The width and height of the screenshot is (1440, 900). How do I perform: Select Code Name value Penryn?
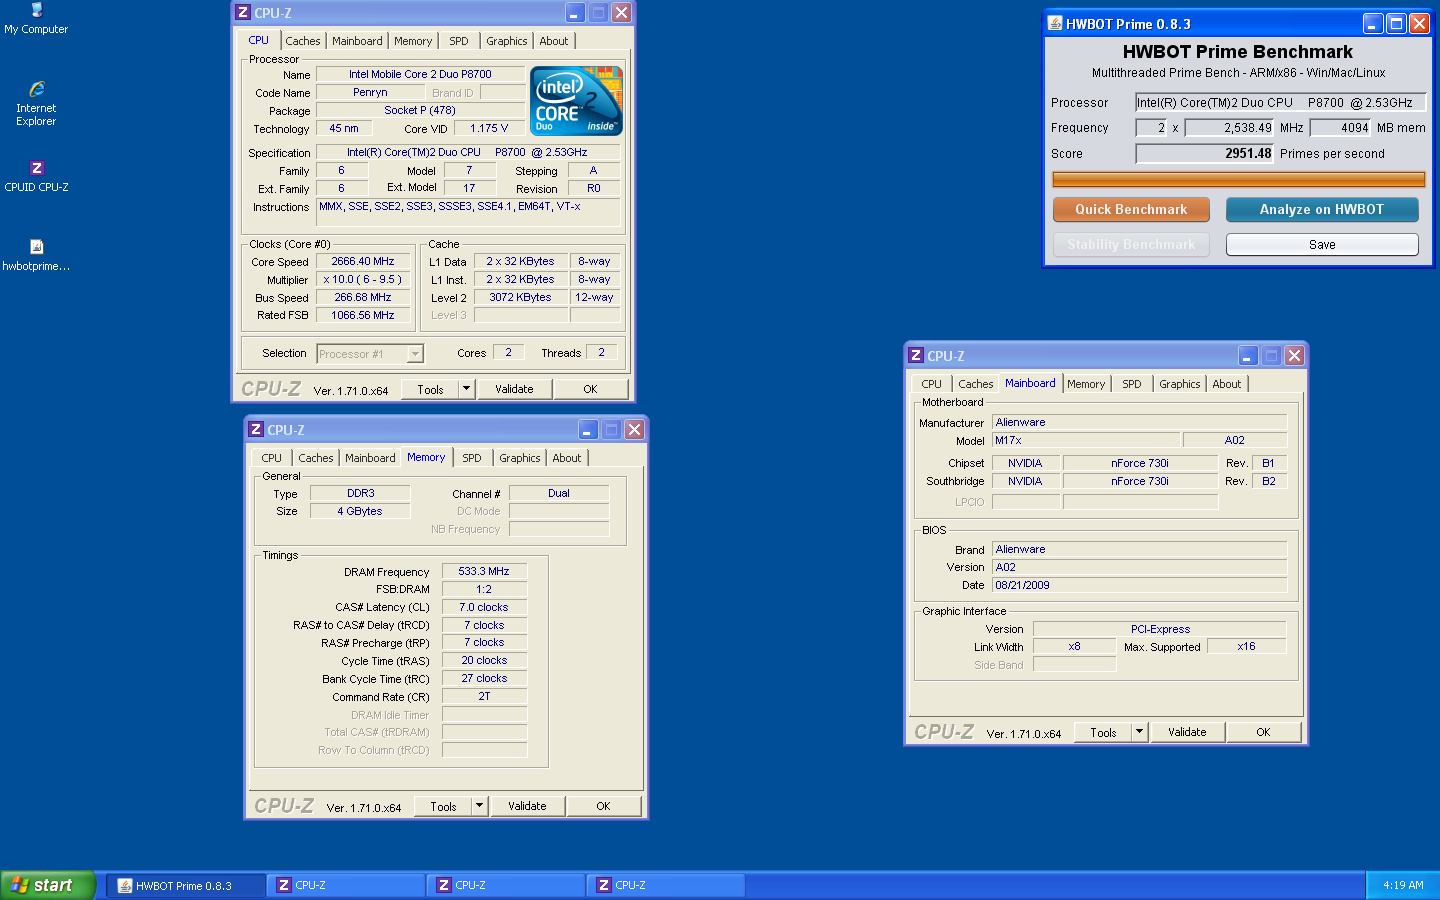(x=370, y=92)
